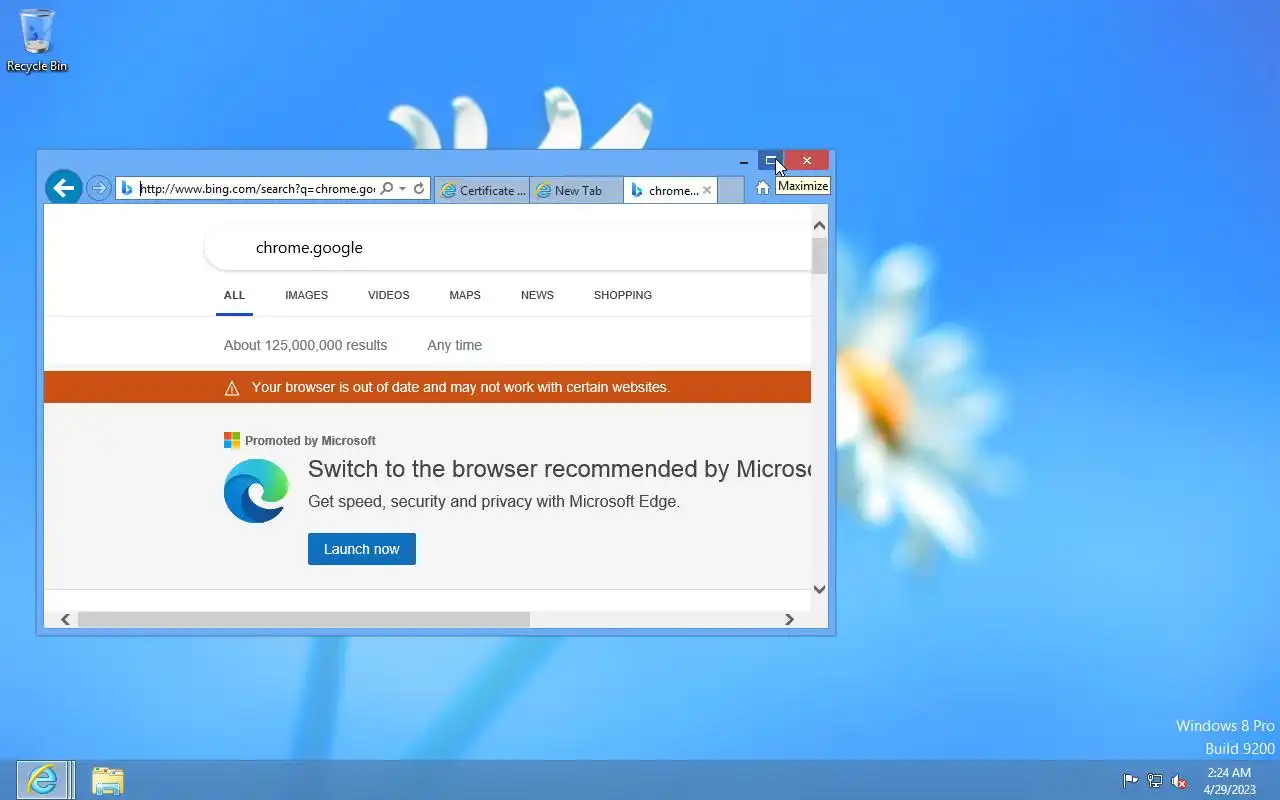This screenshot has height=800, width=1280.
Task: Click the warning triangle icon in banner
Action: 232,388
